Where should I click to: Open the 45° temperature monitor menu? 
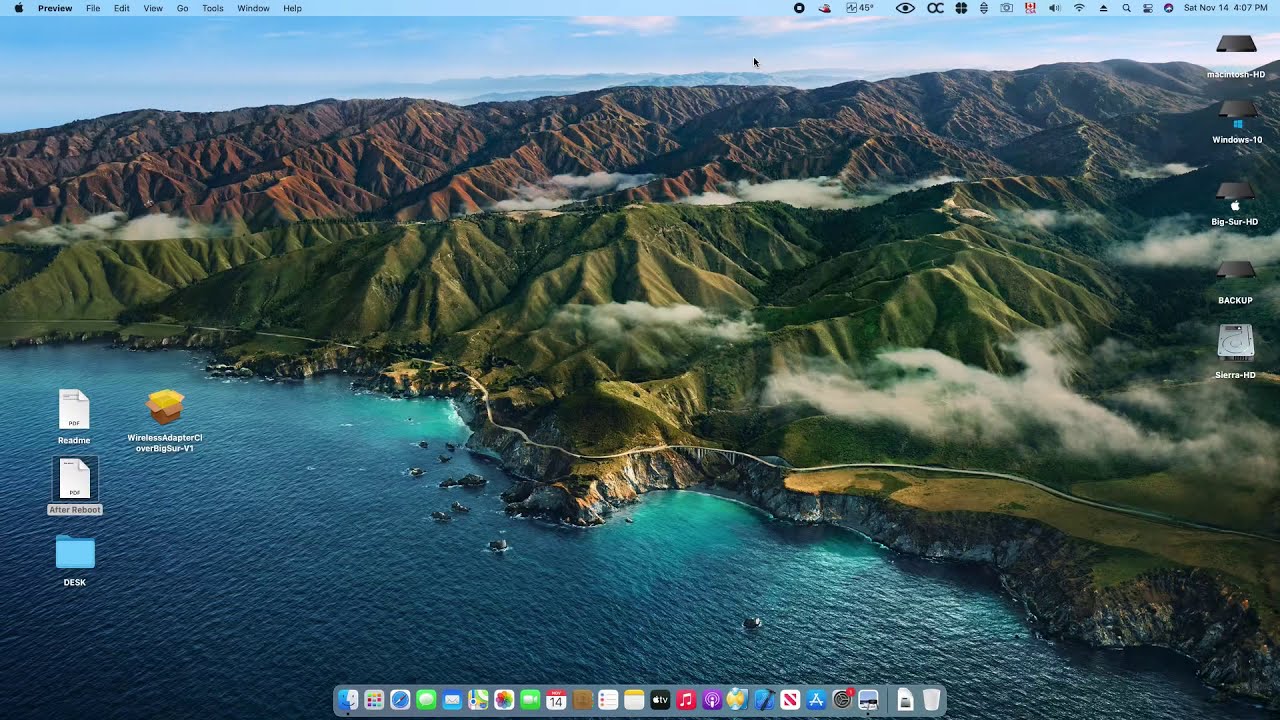click(x=860, y=8)
